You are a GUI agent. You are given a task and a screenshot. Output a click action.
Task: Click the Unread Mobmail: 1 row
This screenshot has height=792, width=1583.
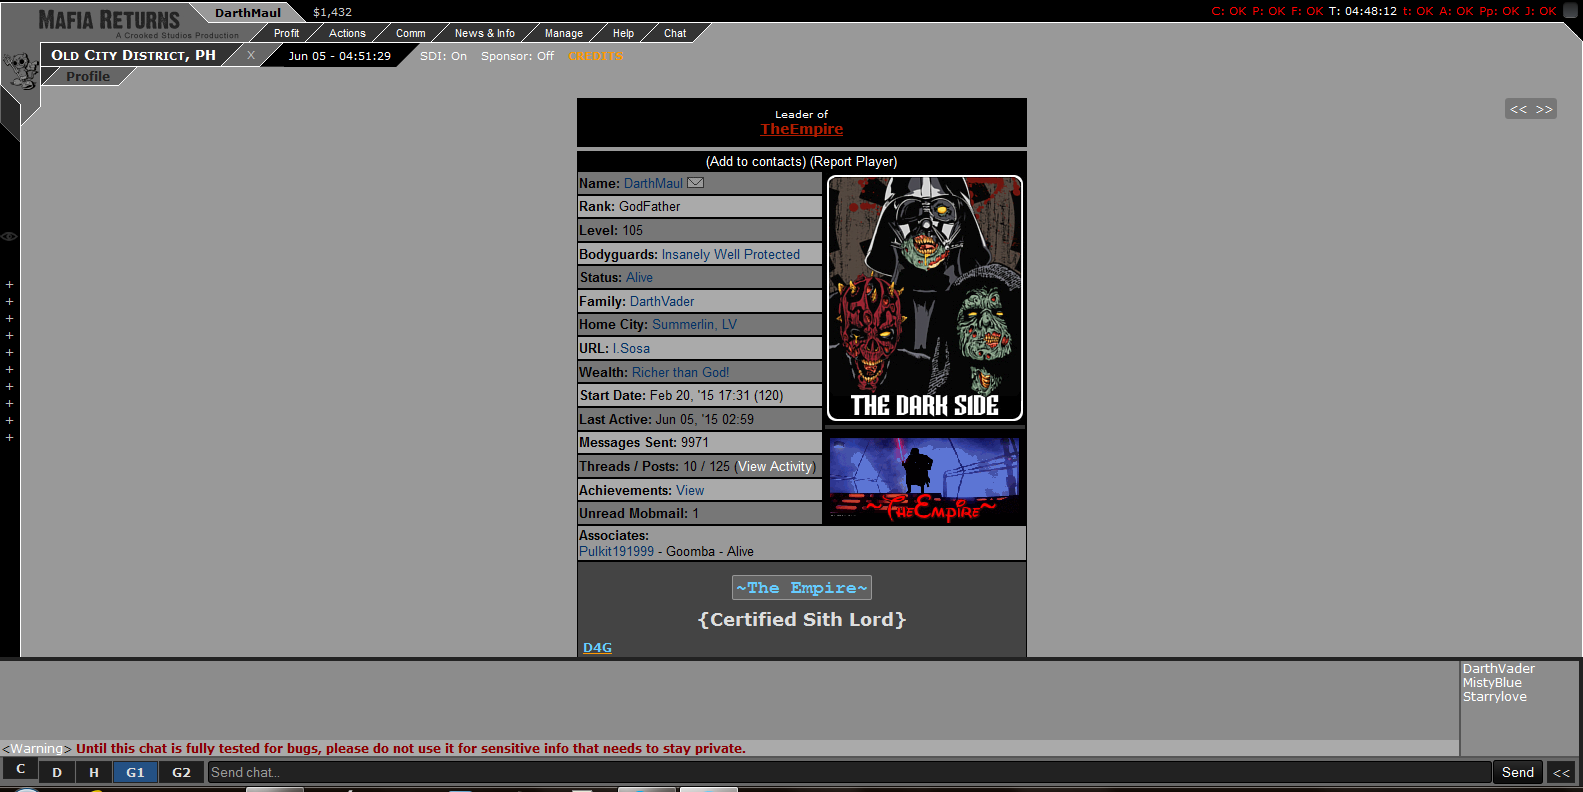click(699, 513)
